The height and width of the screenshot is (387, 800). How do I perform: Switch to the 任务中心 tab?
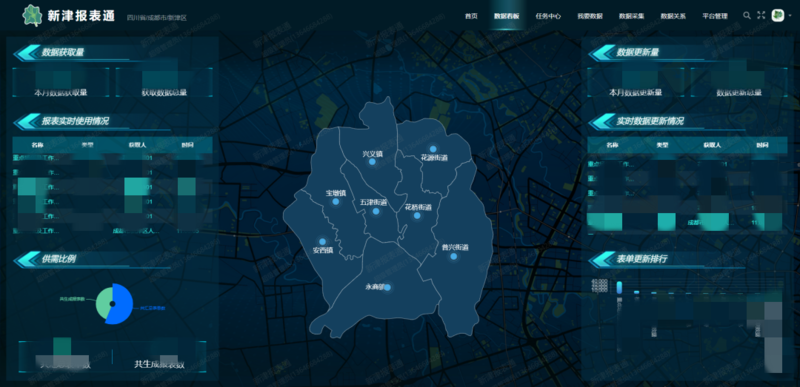point(548,16)
